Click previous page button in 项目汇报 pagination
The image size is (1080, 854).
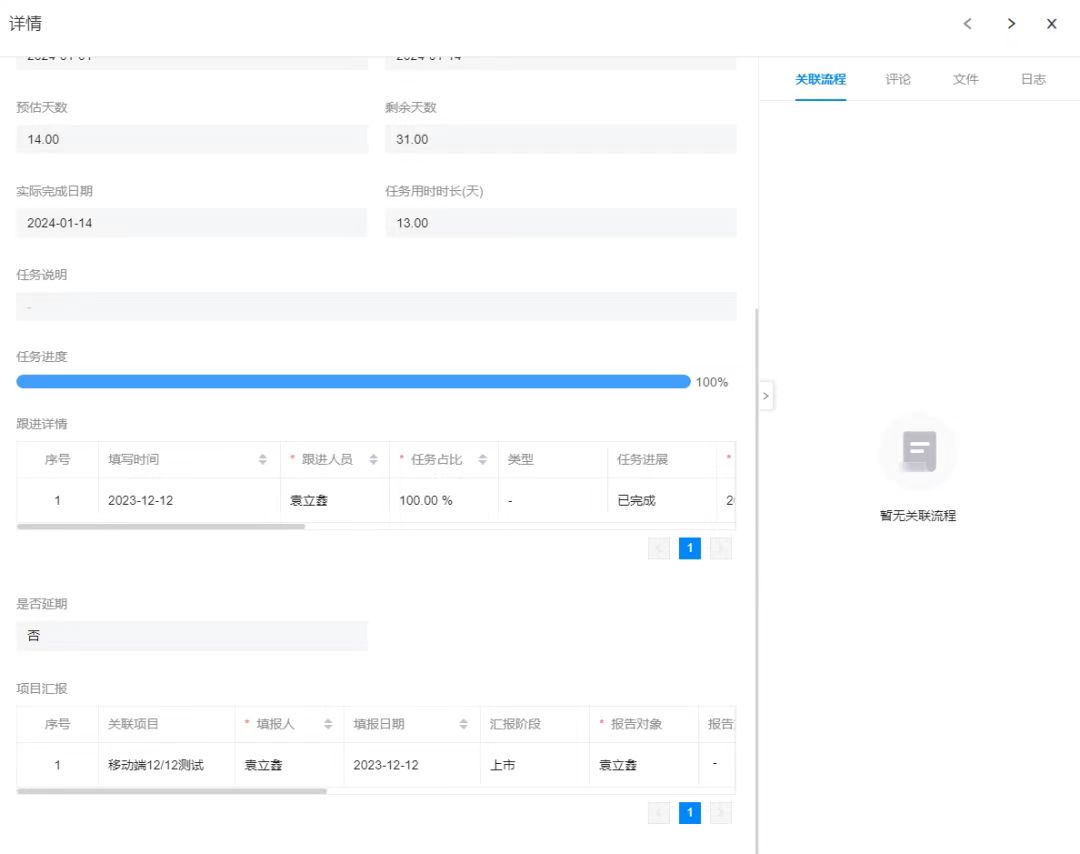tap(659, 813)
